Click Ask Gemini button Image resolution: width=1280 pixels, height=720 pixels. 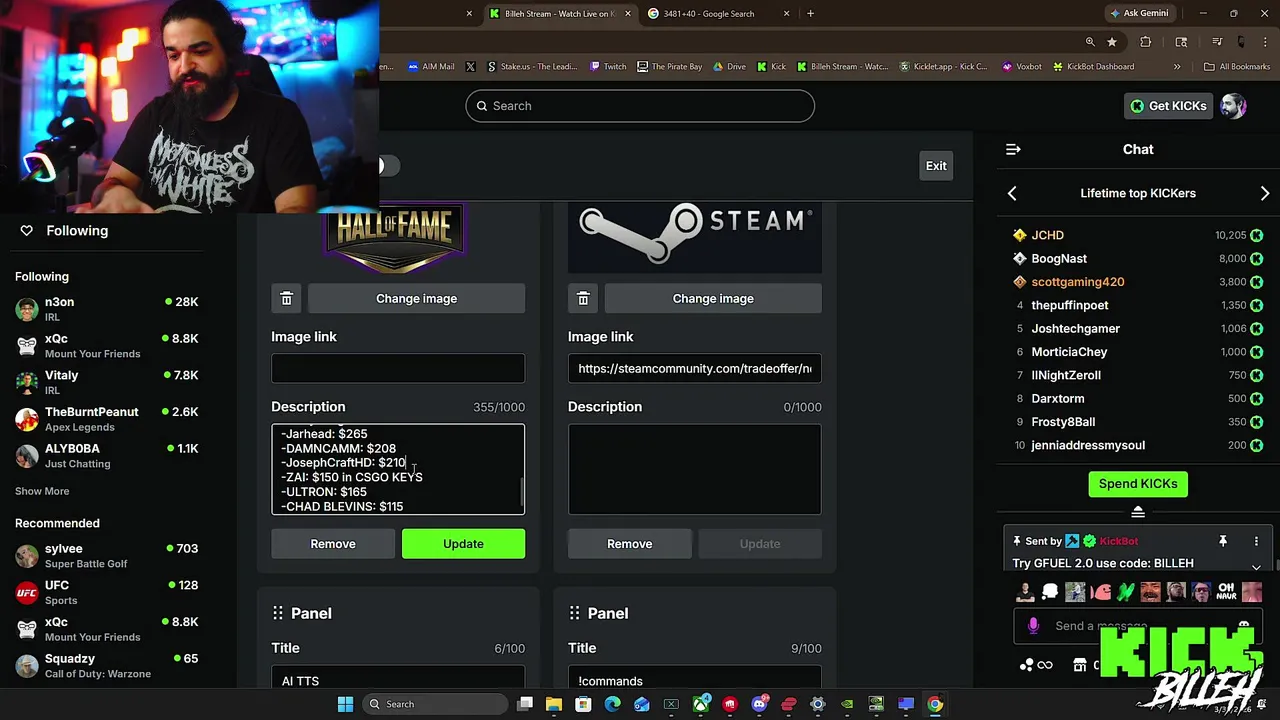pyautogui.click(x=1138, y=14)
